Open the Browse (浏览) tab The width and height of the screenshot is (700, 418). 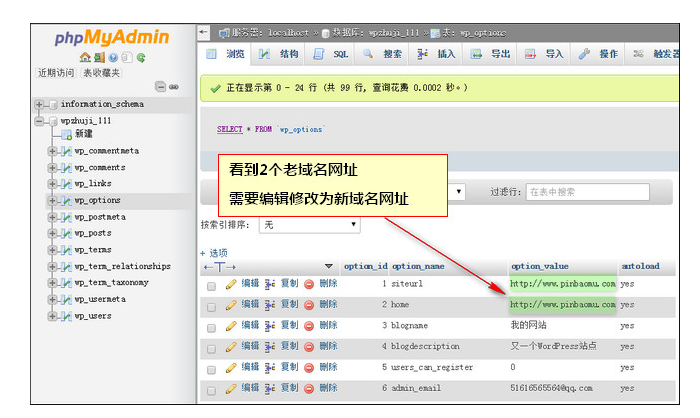pyautogui.click(x=225, y=54)
